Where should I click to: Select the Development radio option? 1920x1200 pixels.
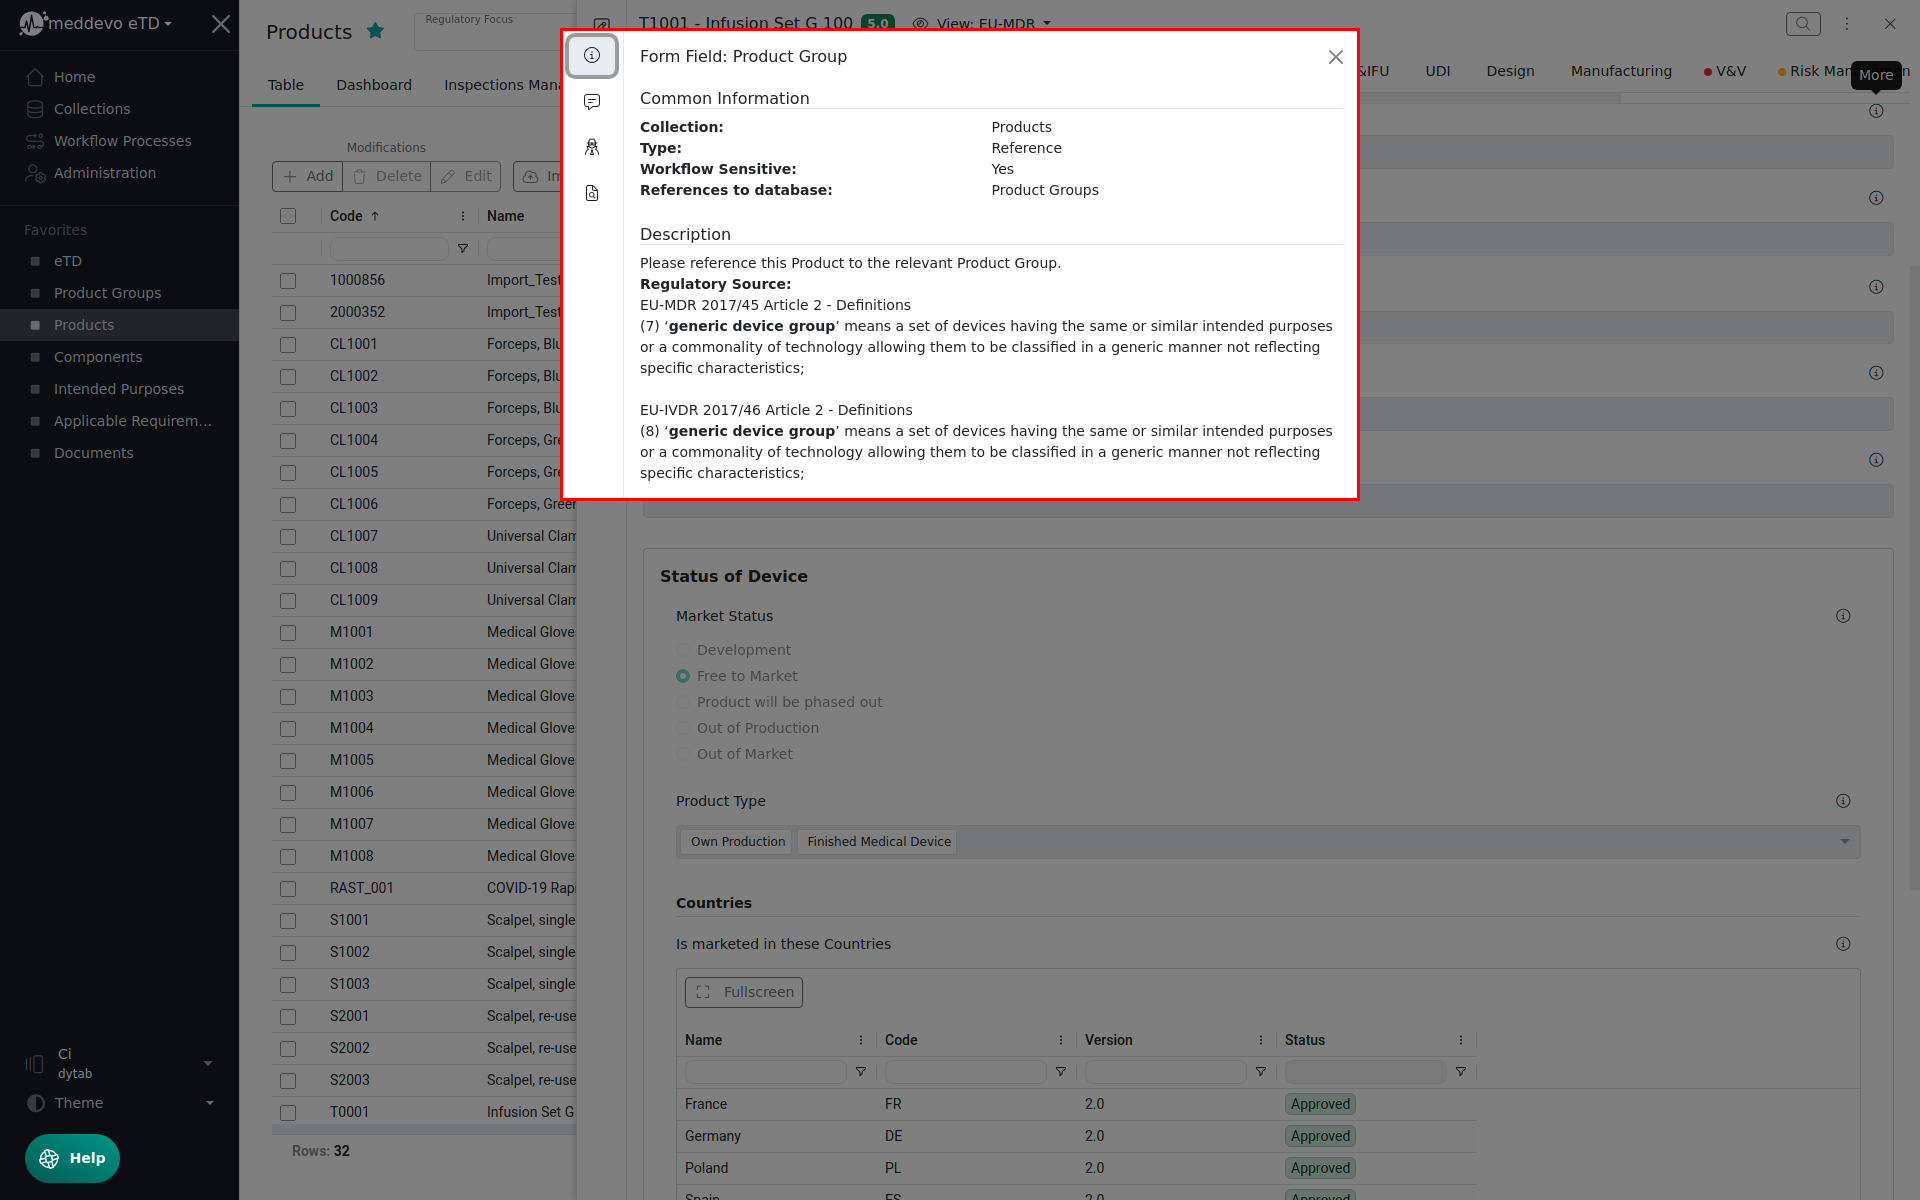(683, 650)
